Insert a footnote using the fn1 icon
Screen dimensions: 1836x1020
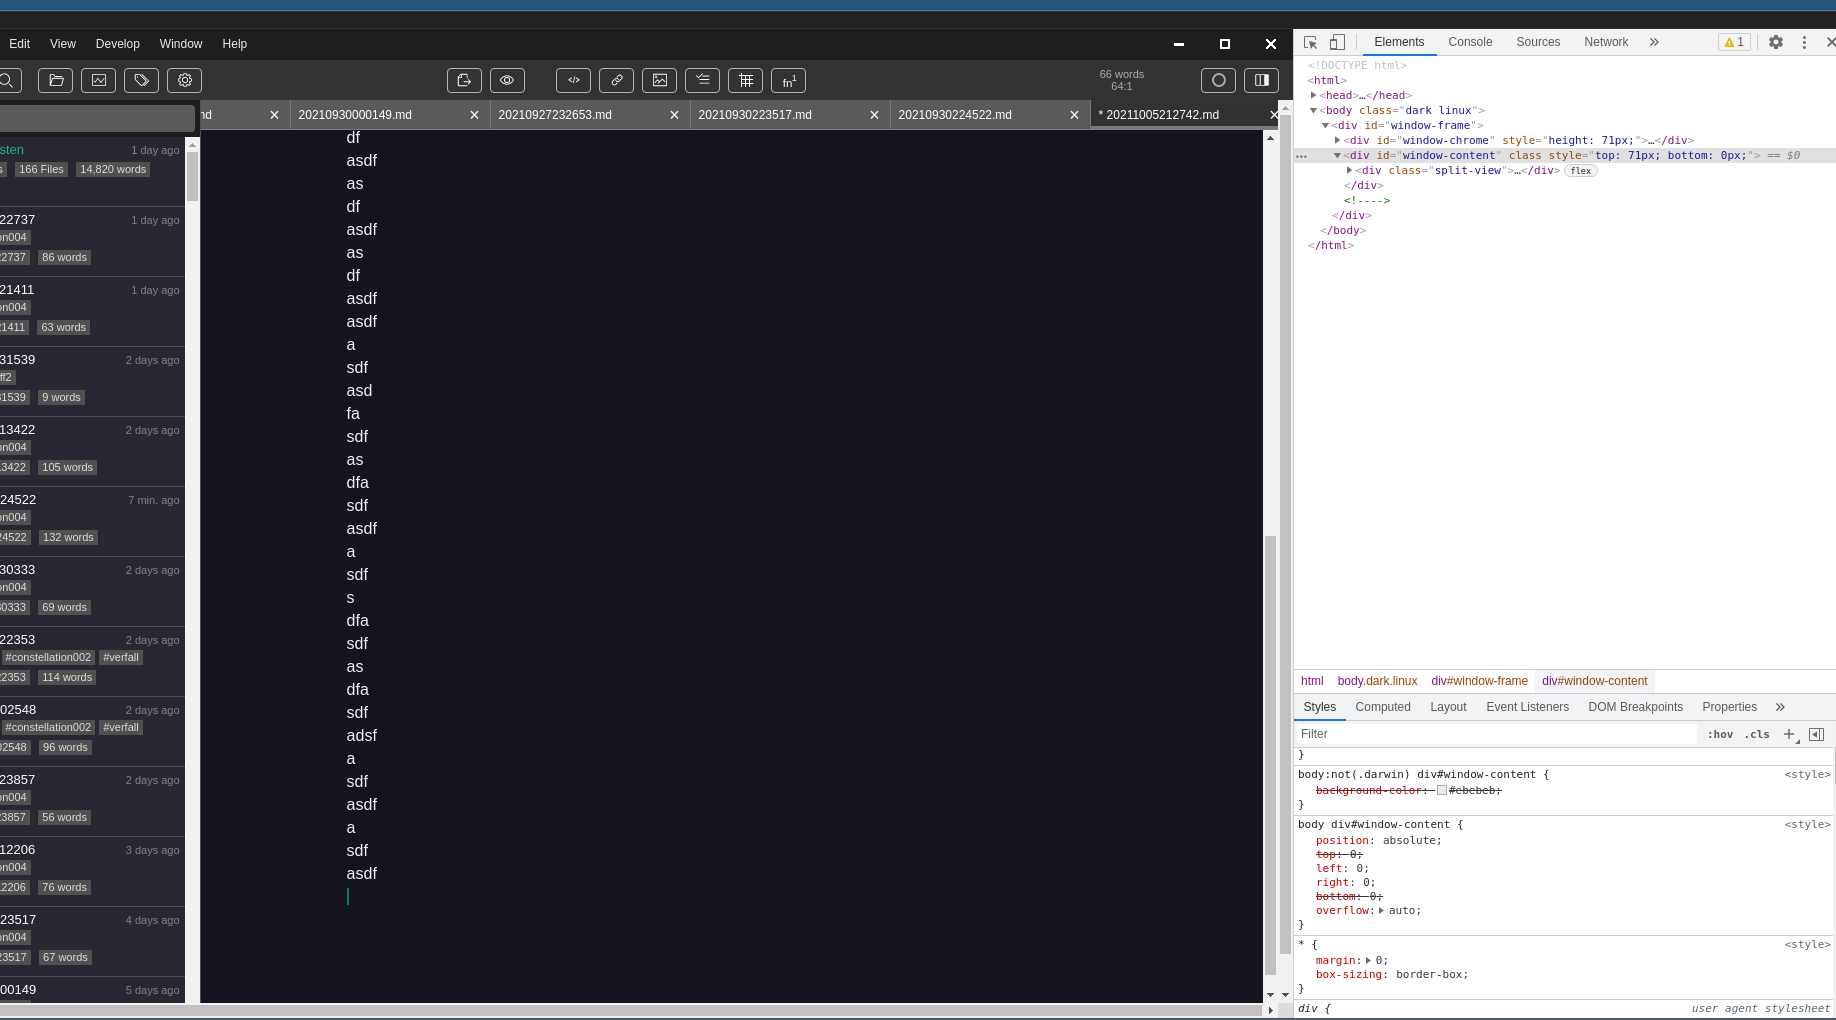coord(789,80)
